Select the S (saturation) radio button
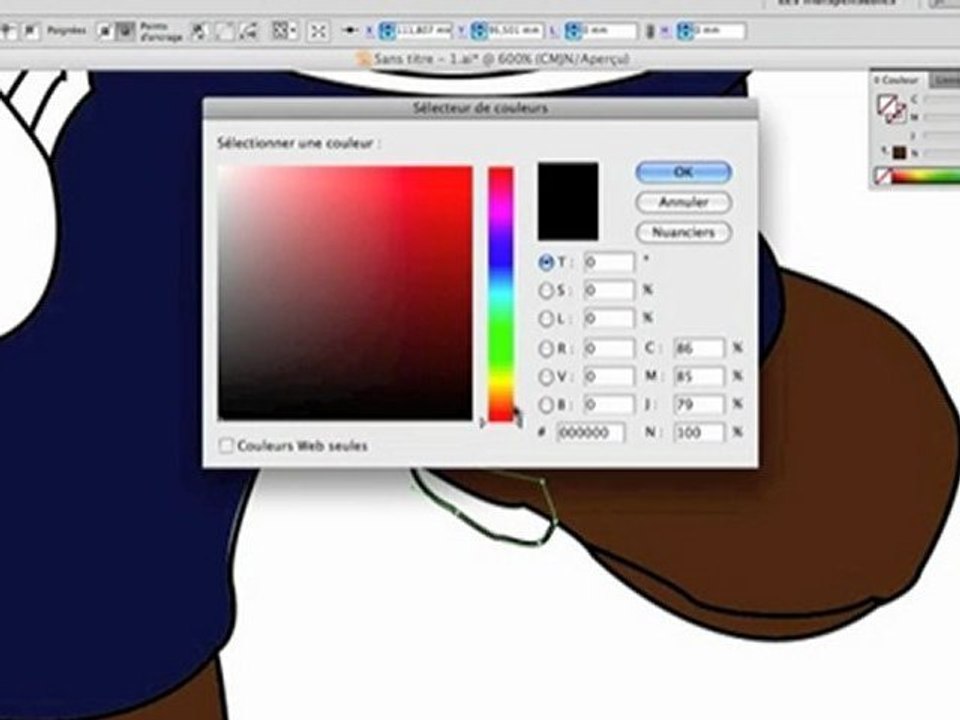Viewport: 960px width, 720px height. 545,290
